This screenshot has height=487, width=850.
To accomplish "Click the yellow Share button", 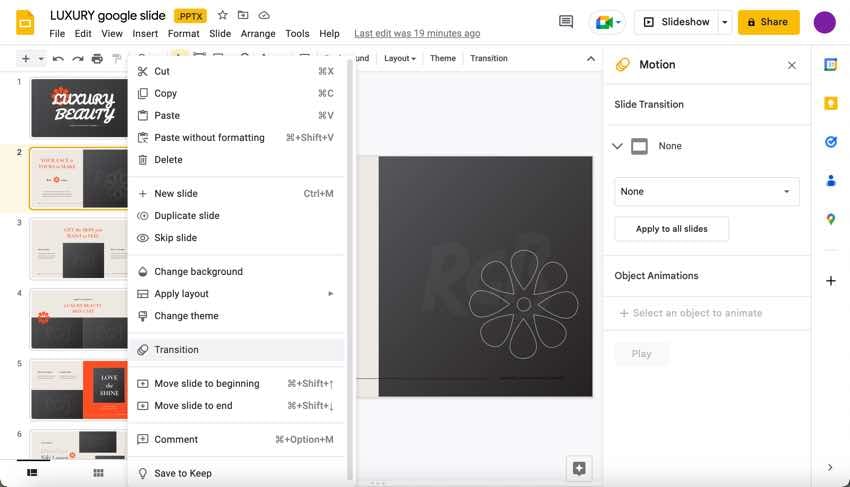I will click(x=768, y=22).
